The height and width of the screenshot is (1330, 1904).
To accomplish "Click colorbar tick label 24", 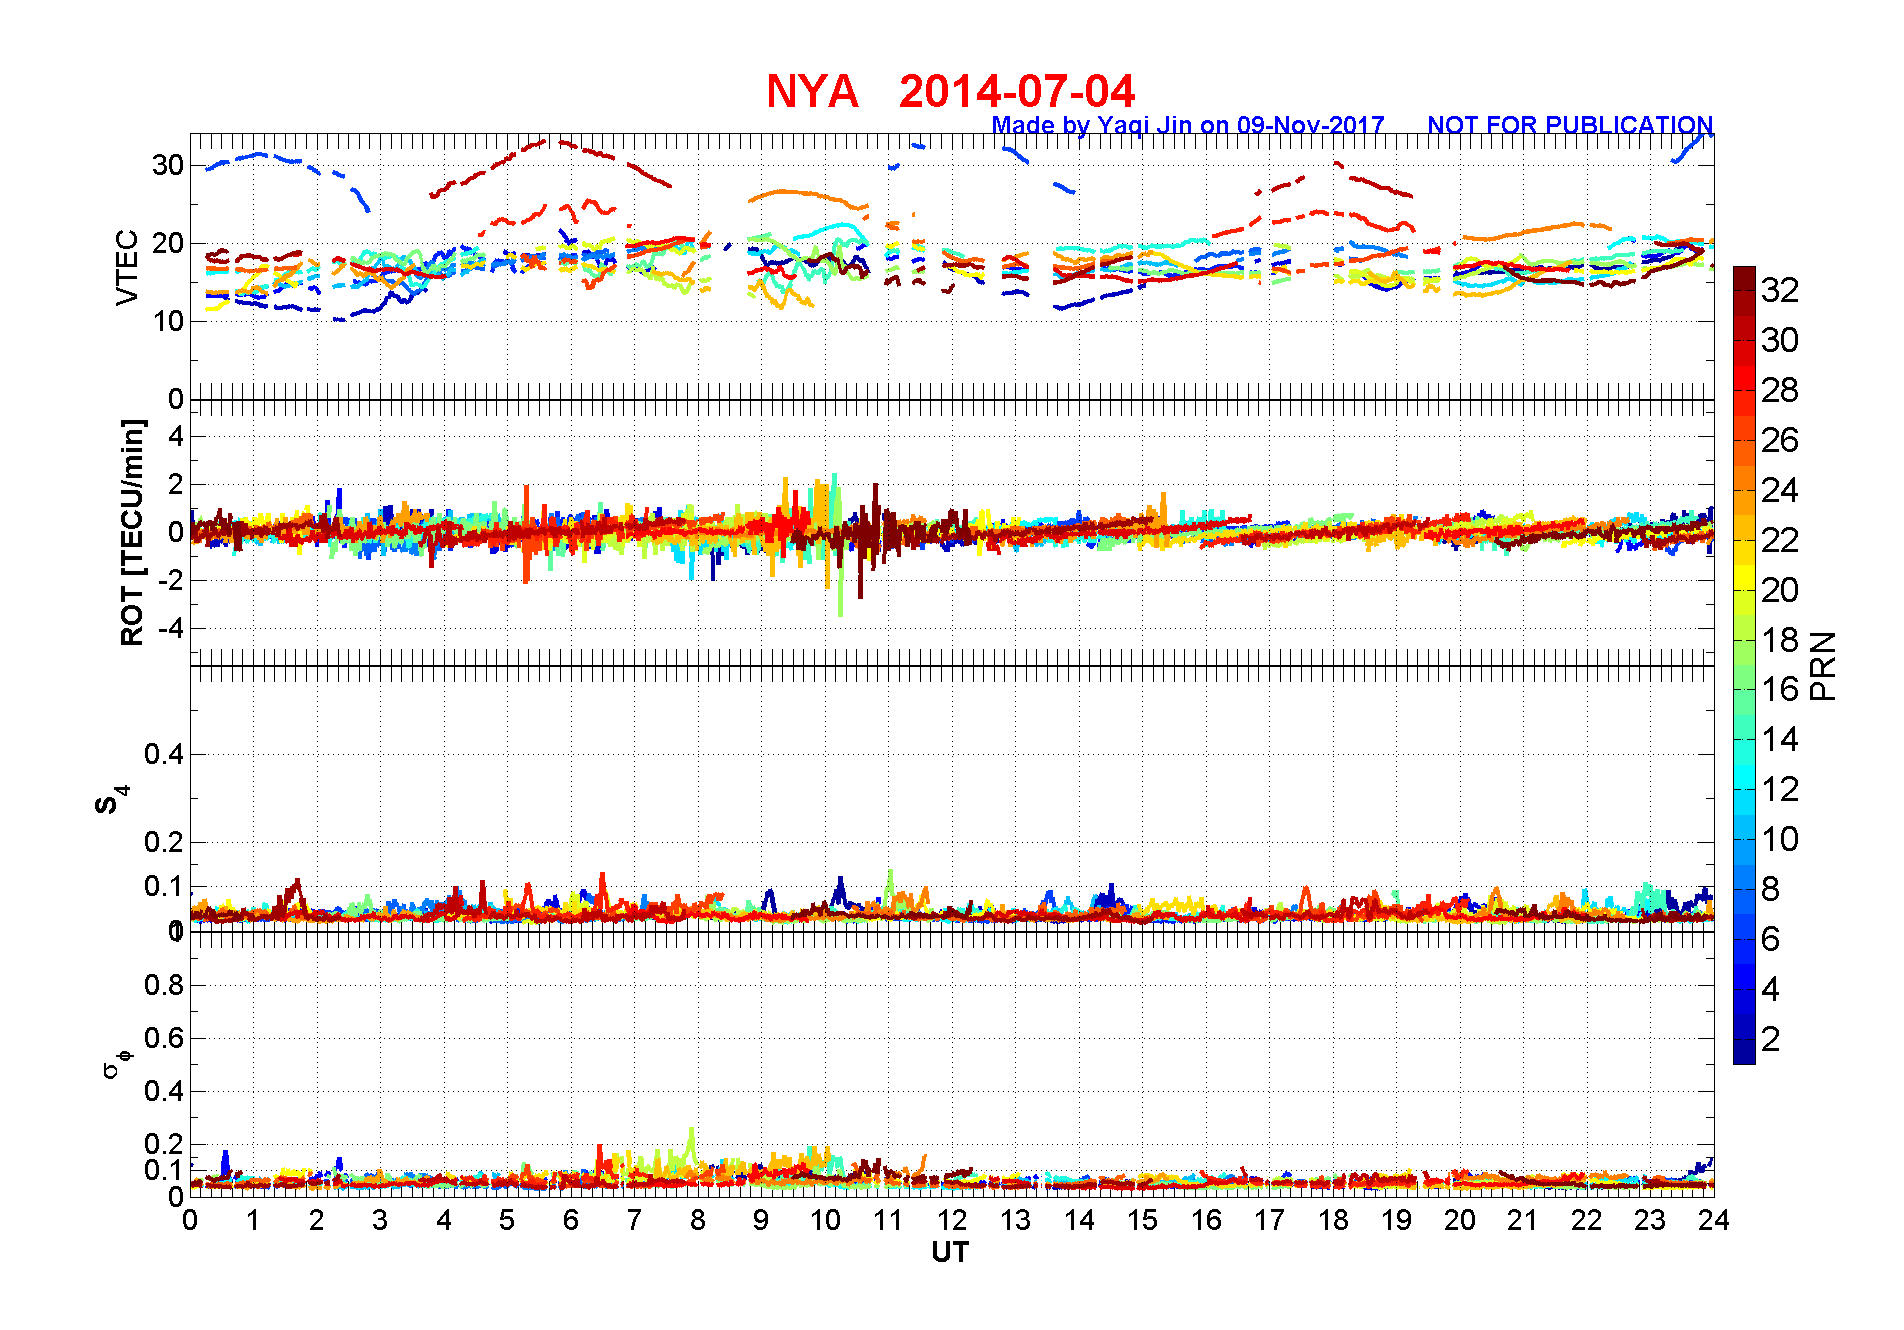I will tap(1780, 490).
